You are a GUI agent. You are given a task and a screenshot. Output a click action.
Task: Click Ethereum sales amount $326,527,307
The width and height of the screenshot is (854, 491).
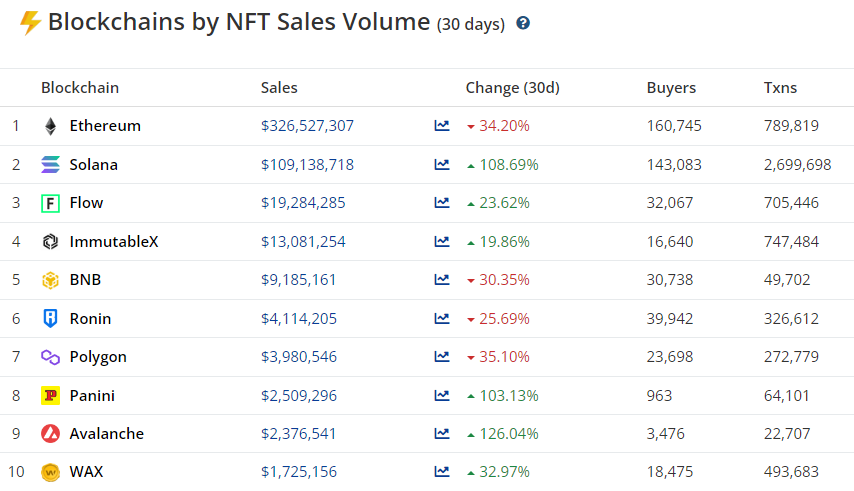[307, 126]
